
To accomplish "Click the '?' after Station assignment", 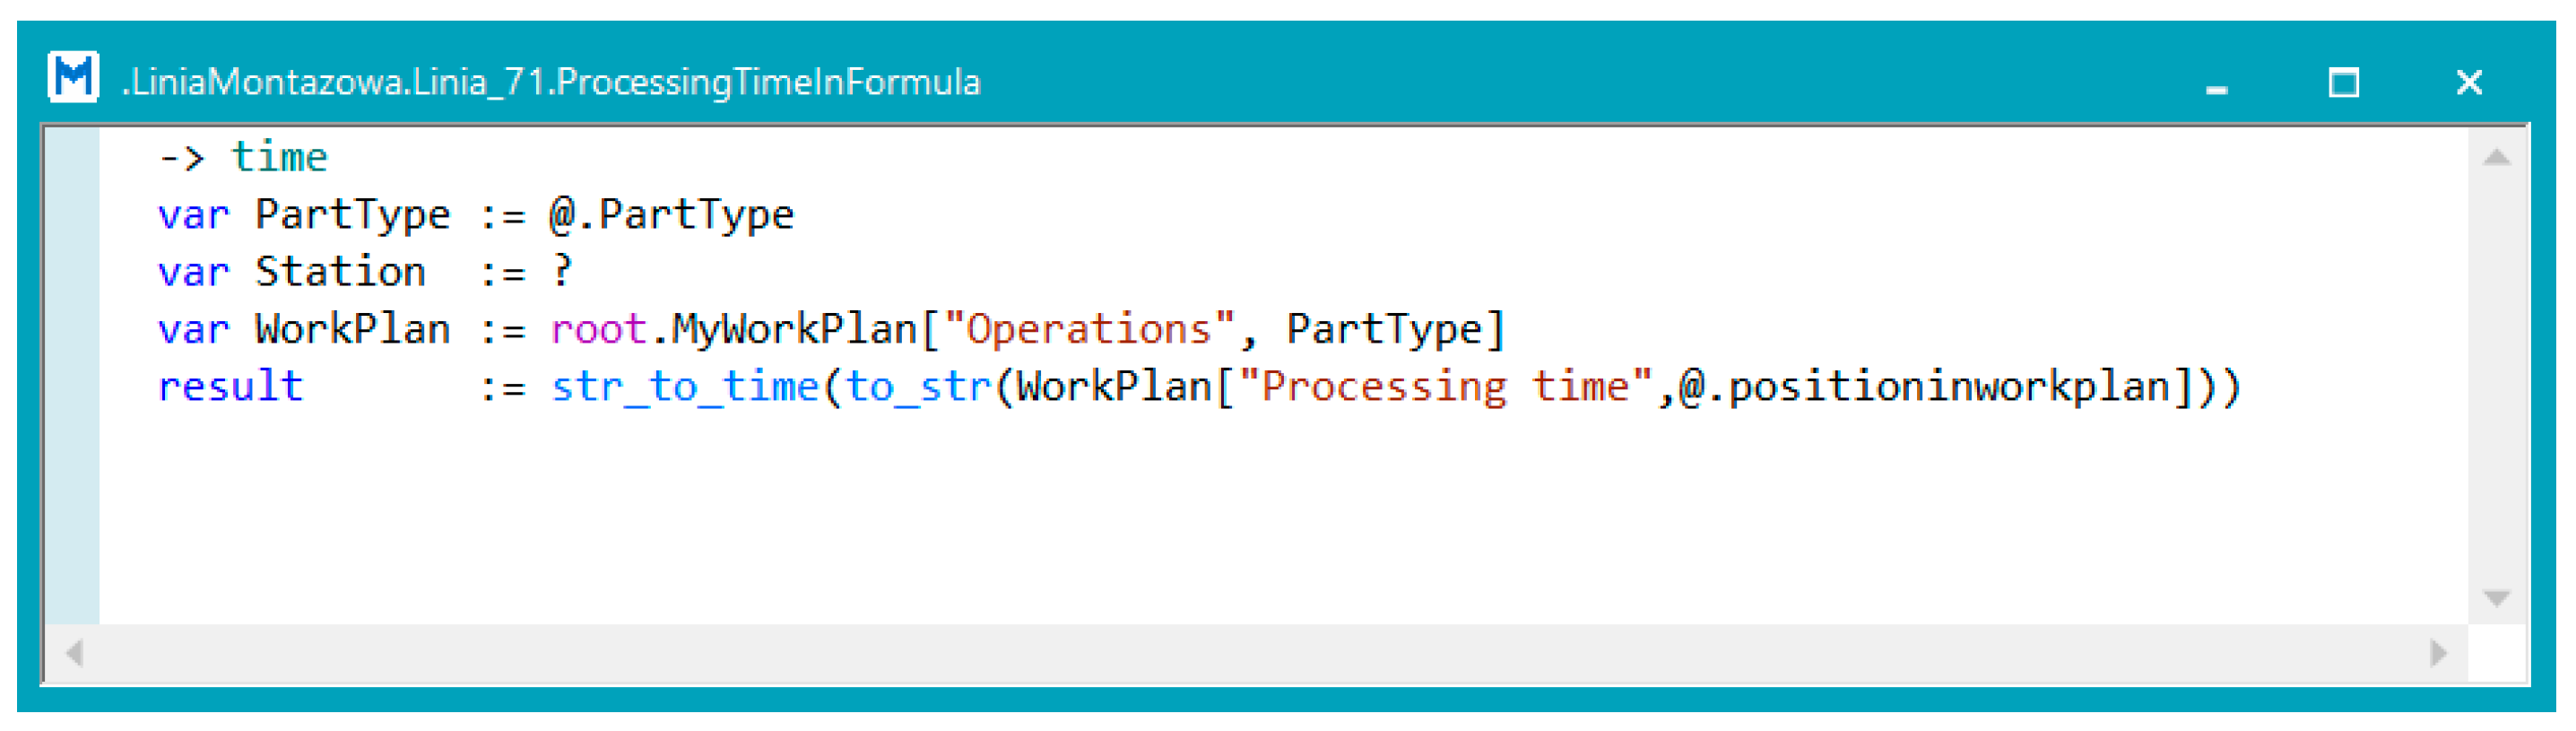I will pyautogui.click(x=562, y=270).
